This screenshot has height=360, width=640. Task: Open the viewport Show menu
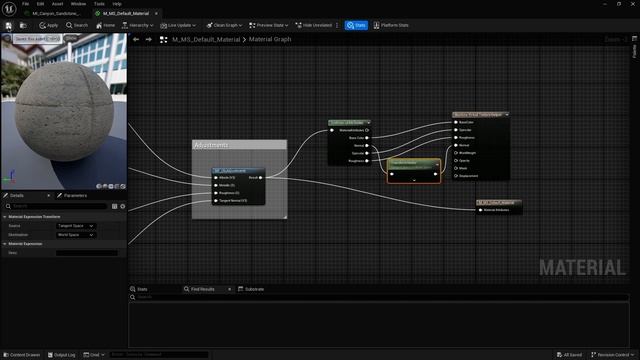tap(71, 39)
